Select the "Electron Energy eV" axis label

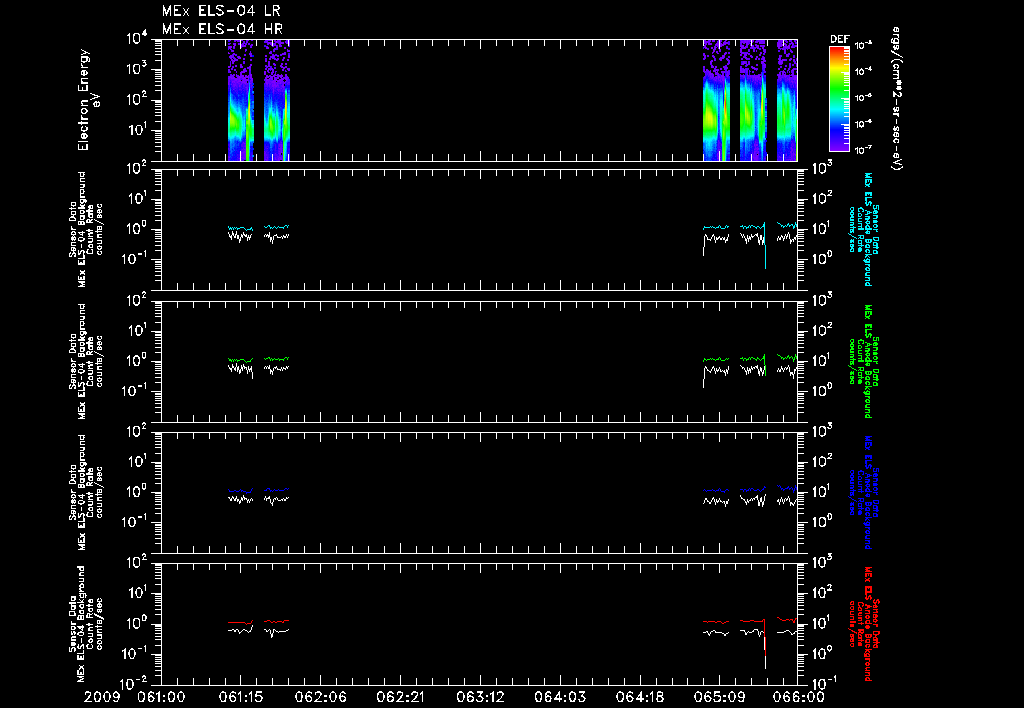pos(88,100)
